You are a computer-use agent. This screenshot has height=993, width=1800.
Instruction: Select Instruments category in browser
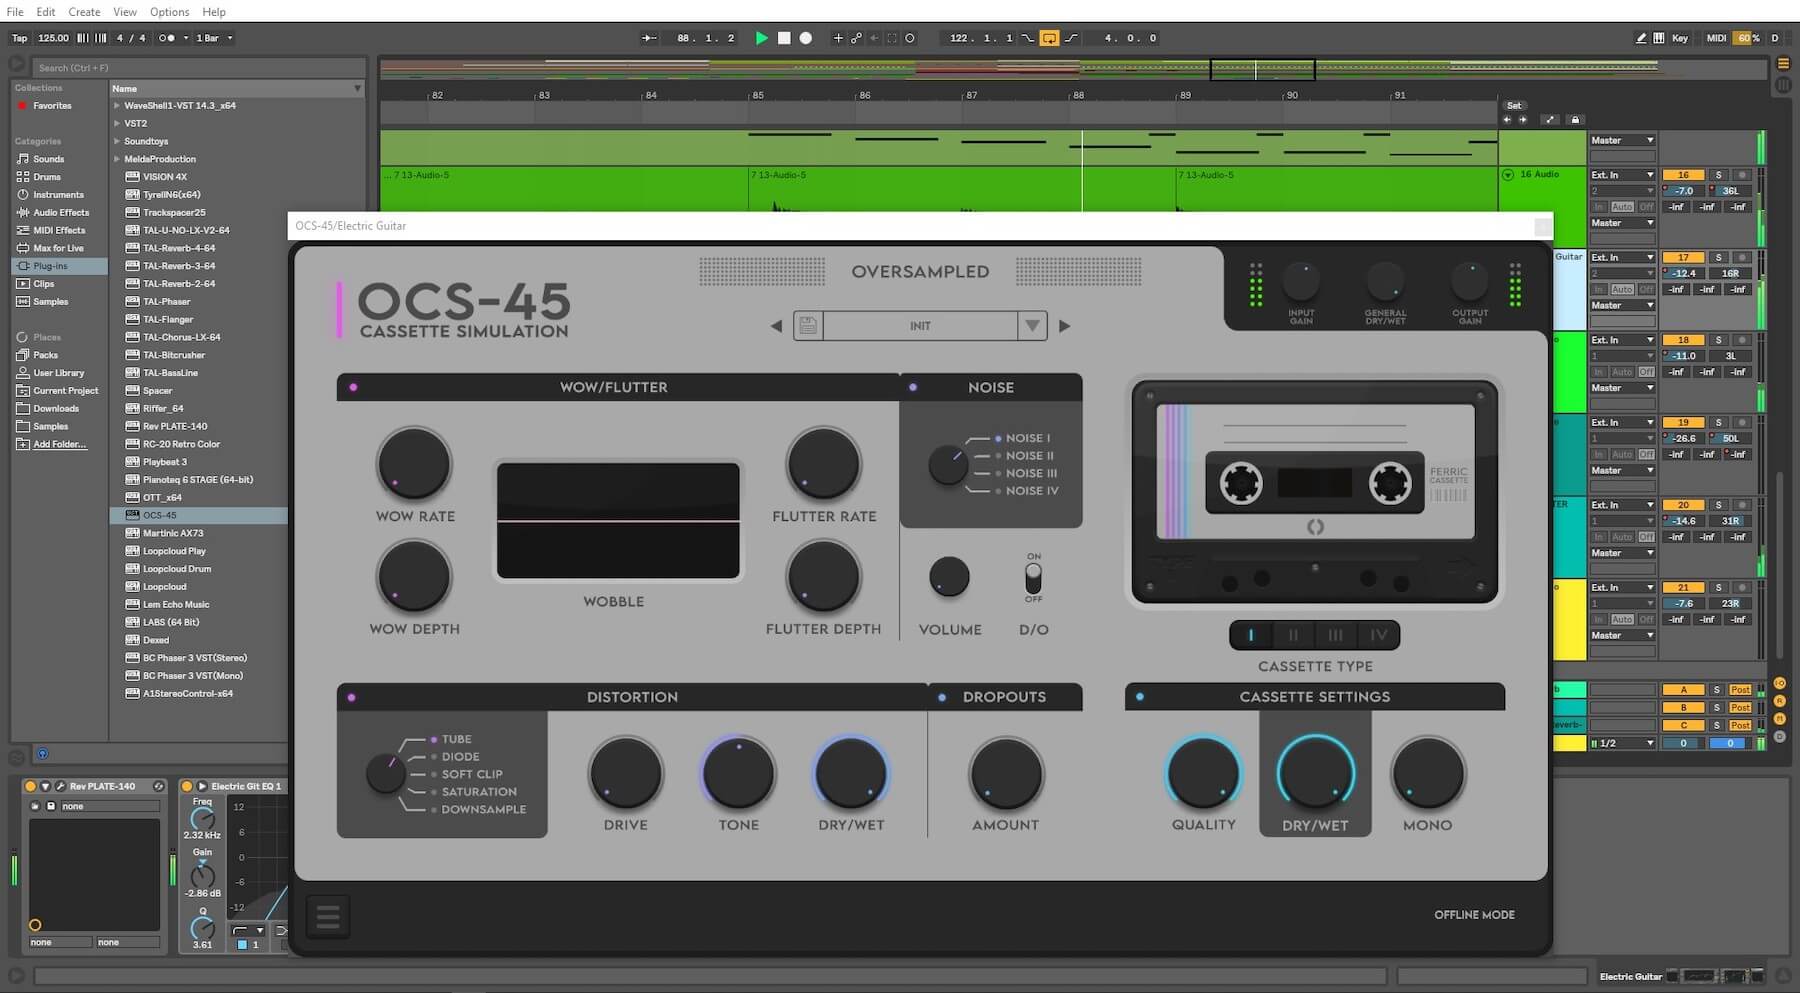point(58,195)
